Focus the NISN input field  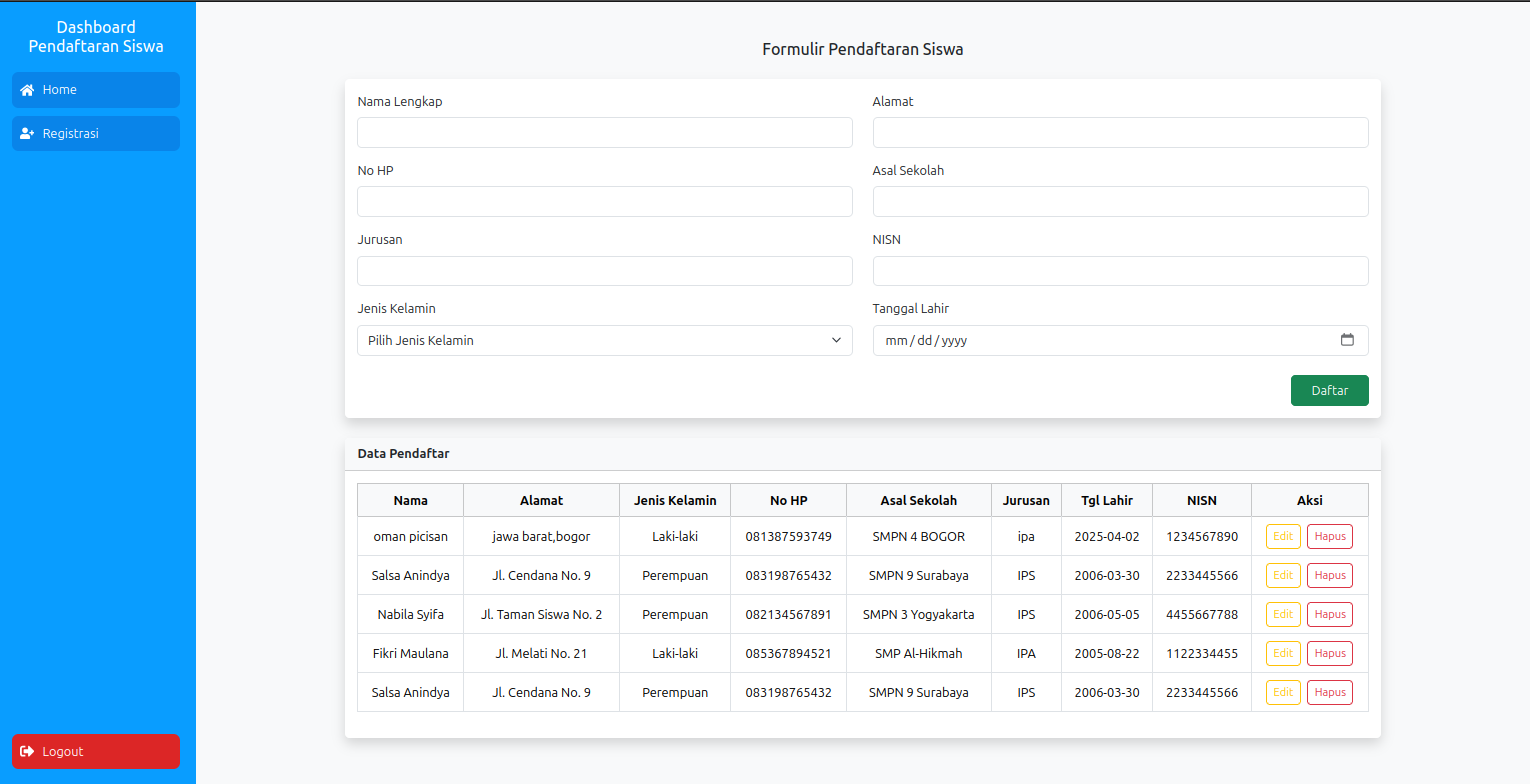coord(1120,271)
